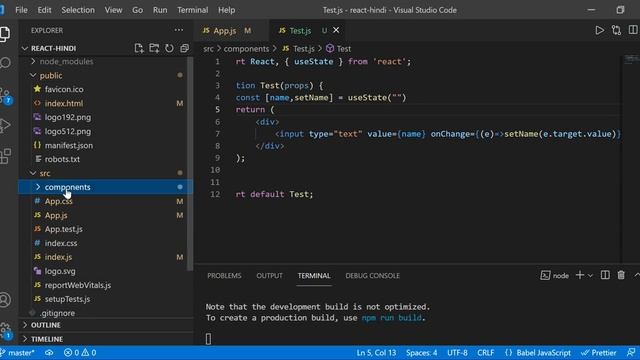Click New File icon in Explorer

[x=139, y=48]
